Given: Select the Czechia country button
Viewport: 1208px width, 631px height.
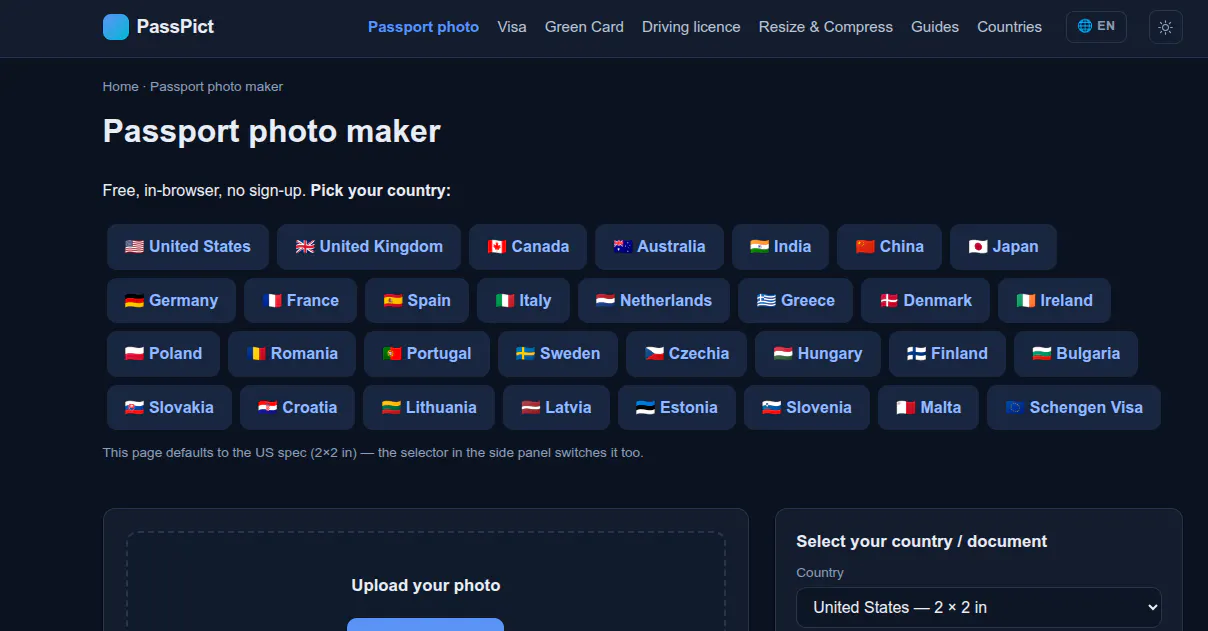Looking at the screenshot, I should coord(686,354).
